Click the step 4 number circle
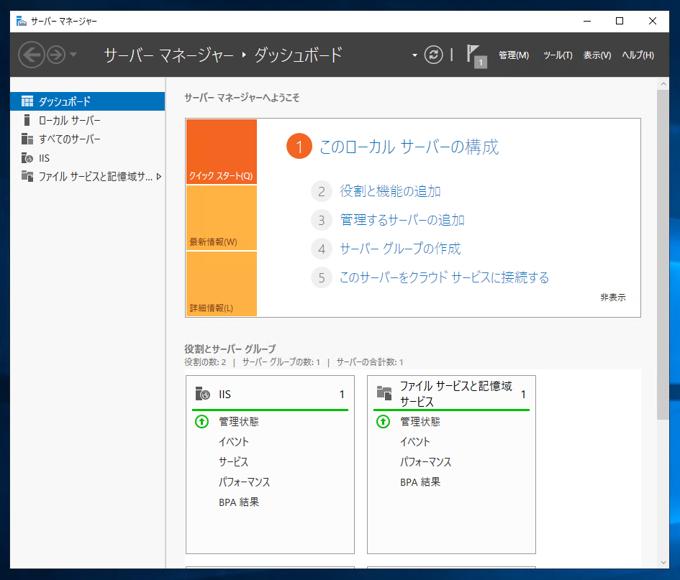680x580 pixels. [x=321, y=249]
